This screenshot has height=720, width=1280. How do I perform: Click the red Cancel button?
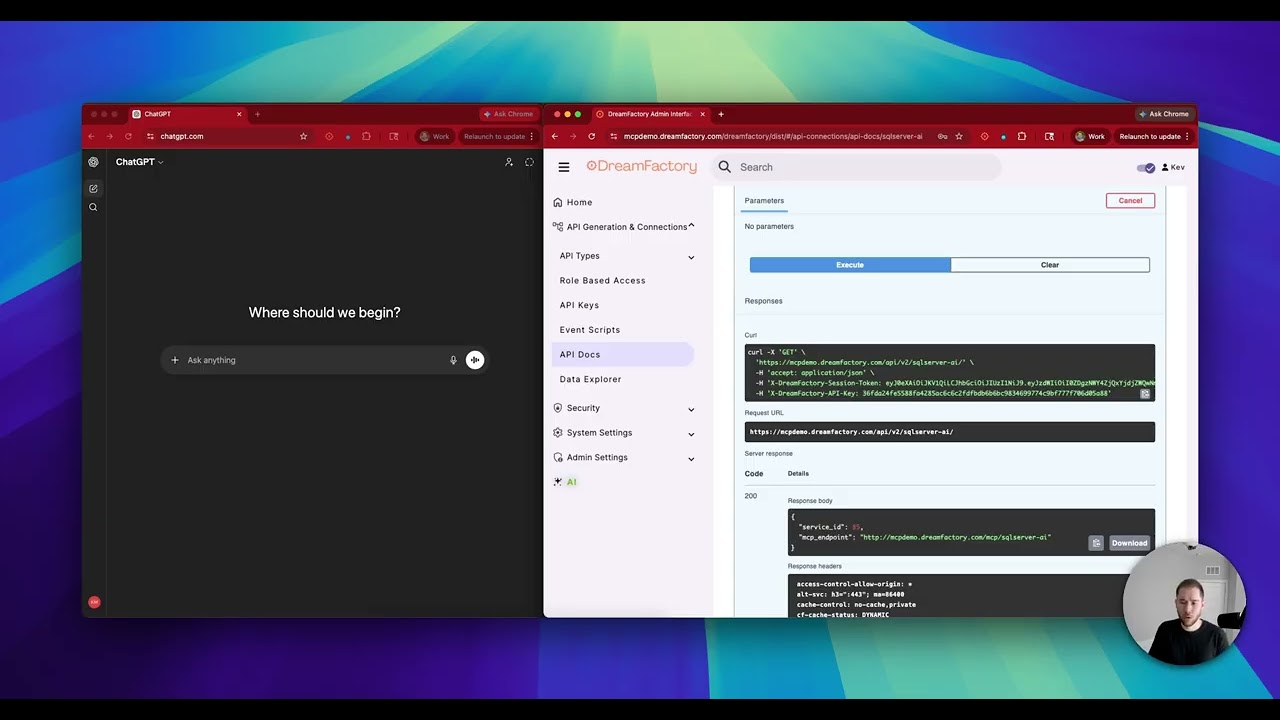(x=1130, y=201)
